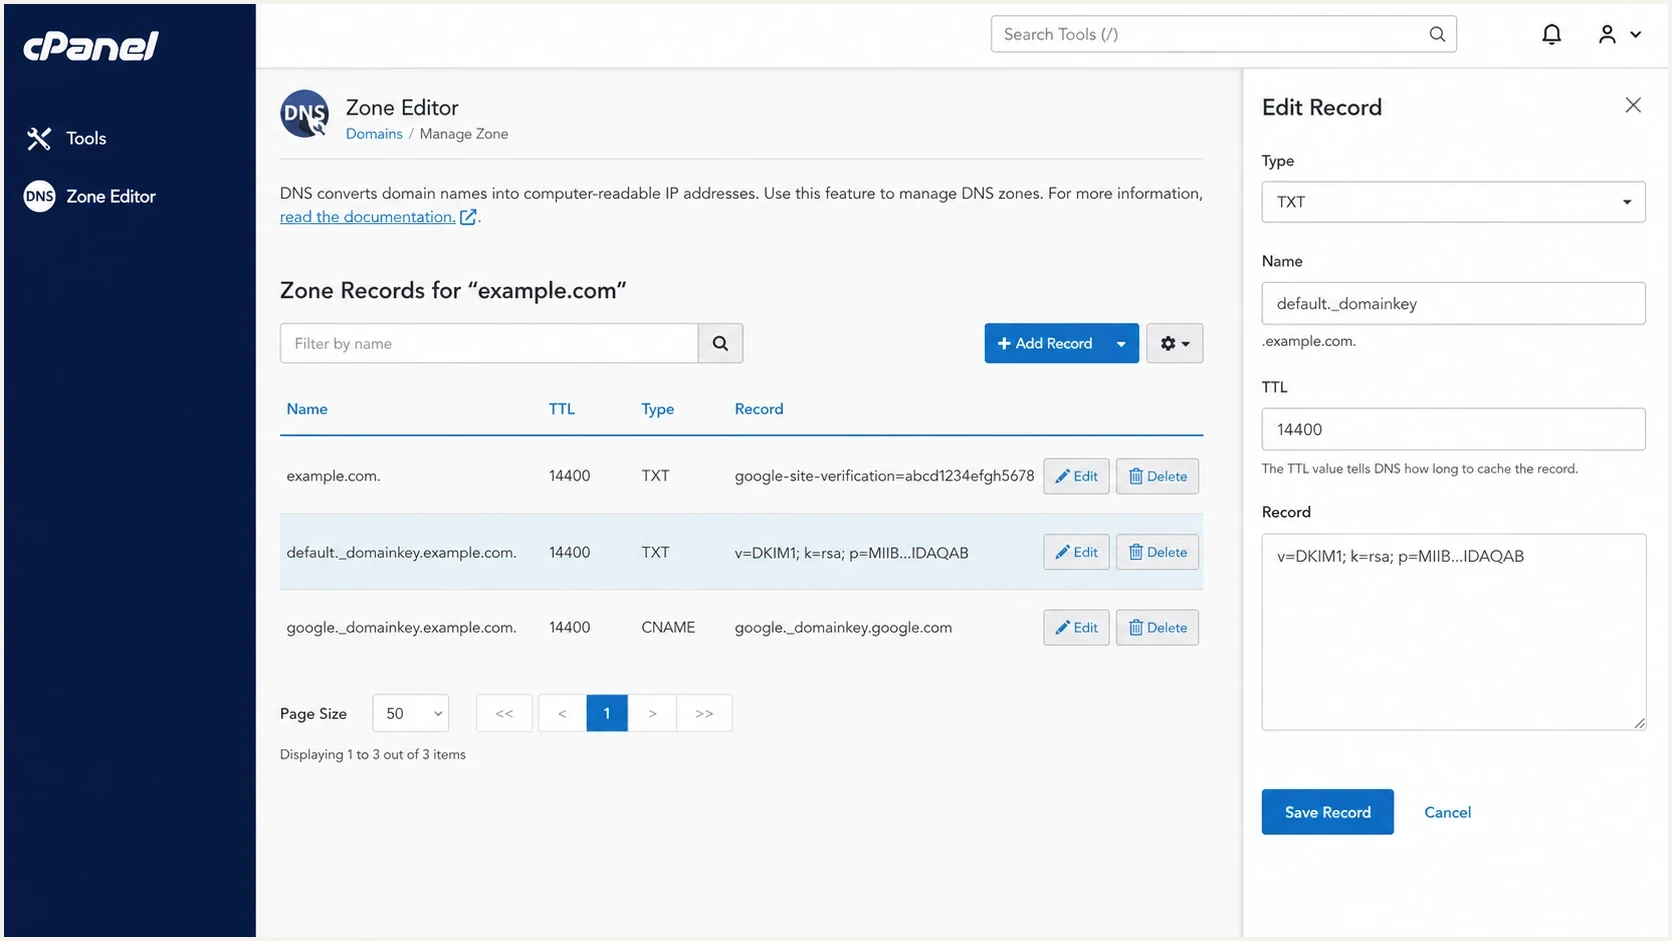Edit the default._domainkey record

[1076, 552]
